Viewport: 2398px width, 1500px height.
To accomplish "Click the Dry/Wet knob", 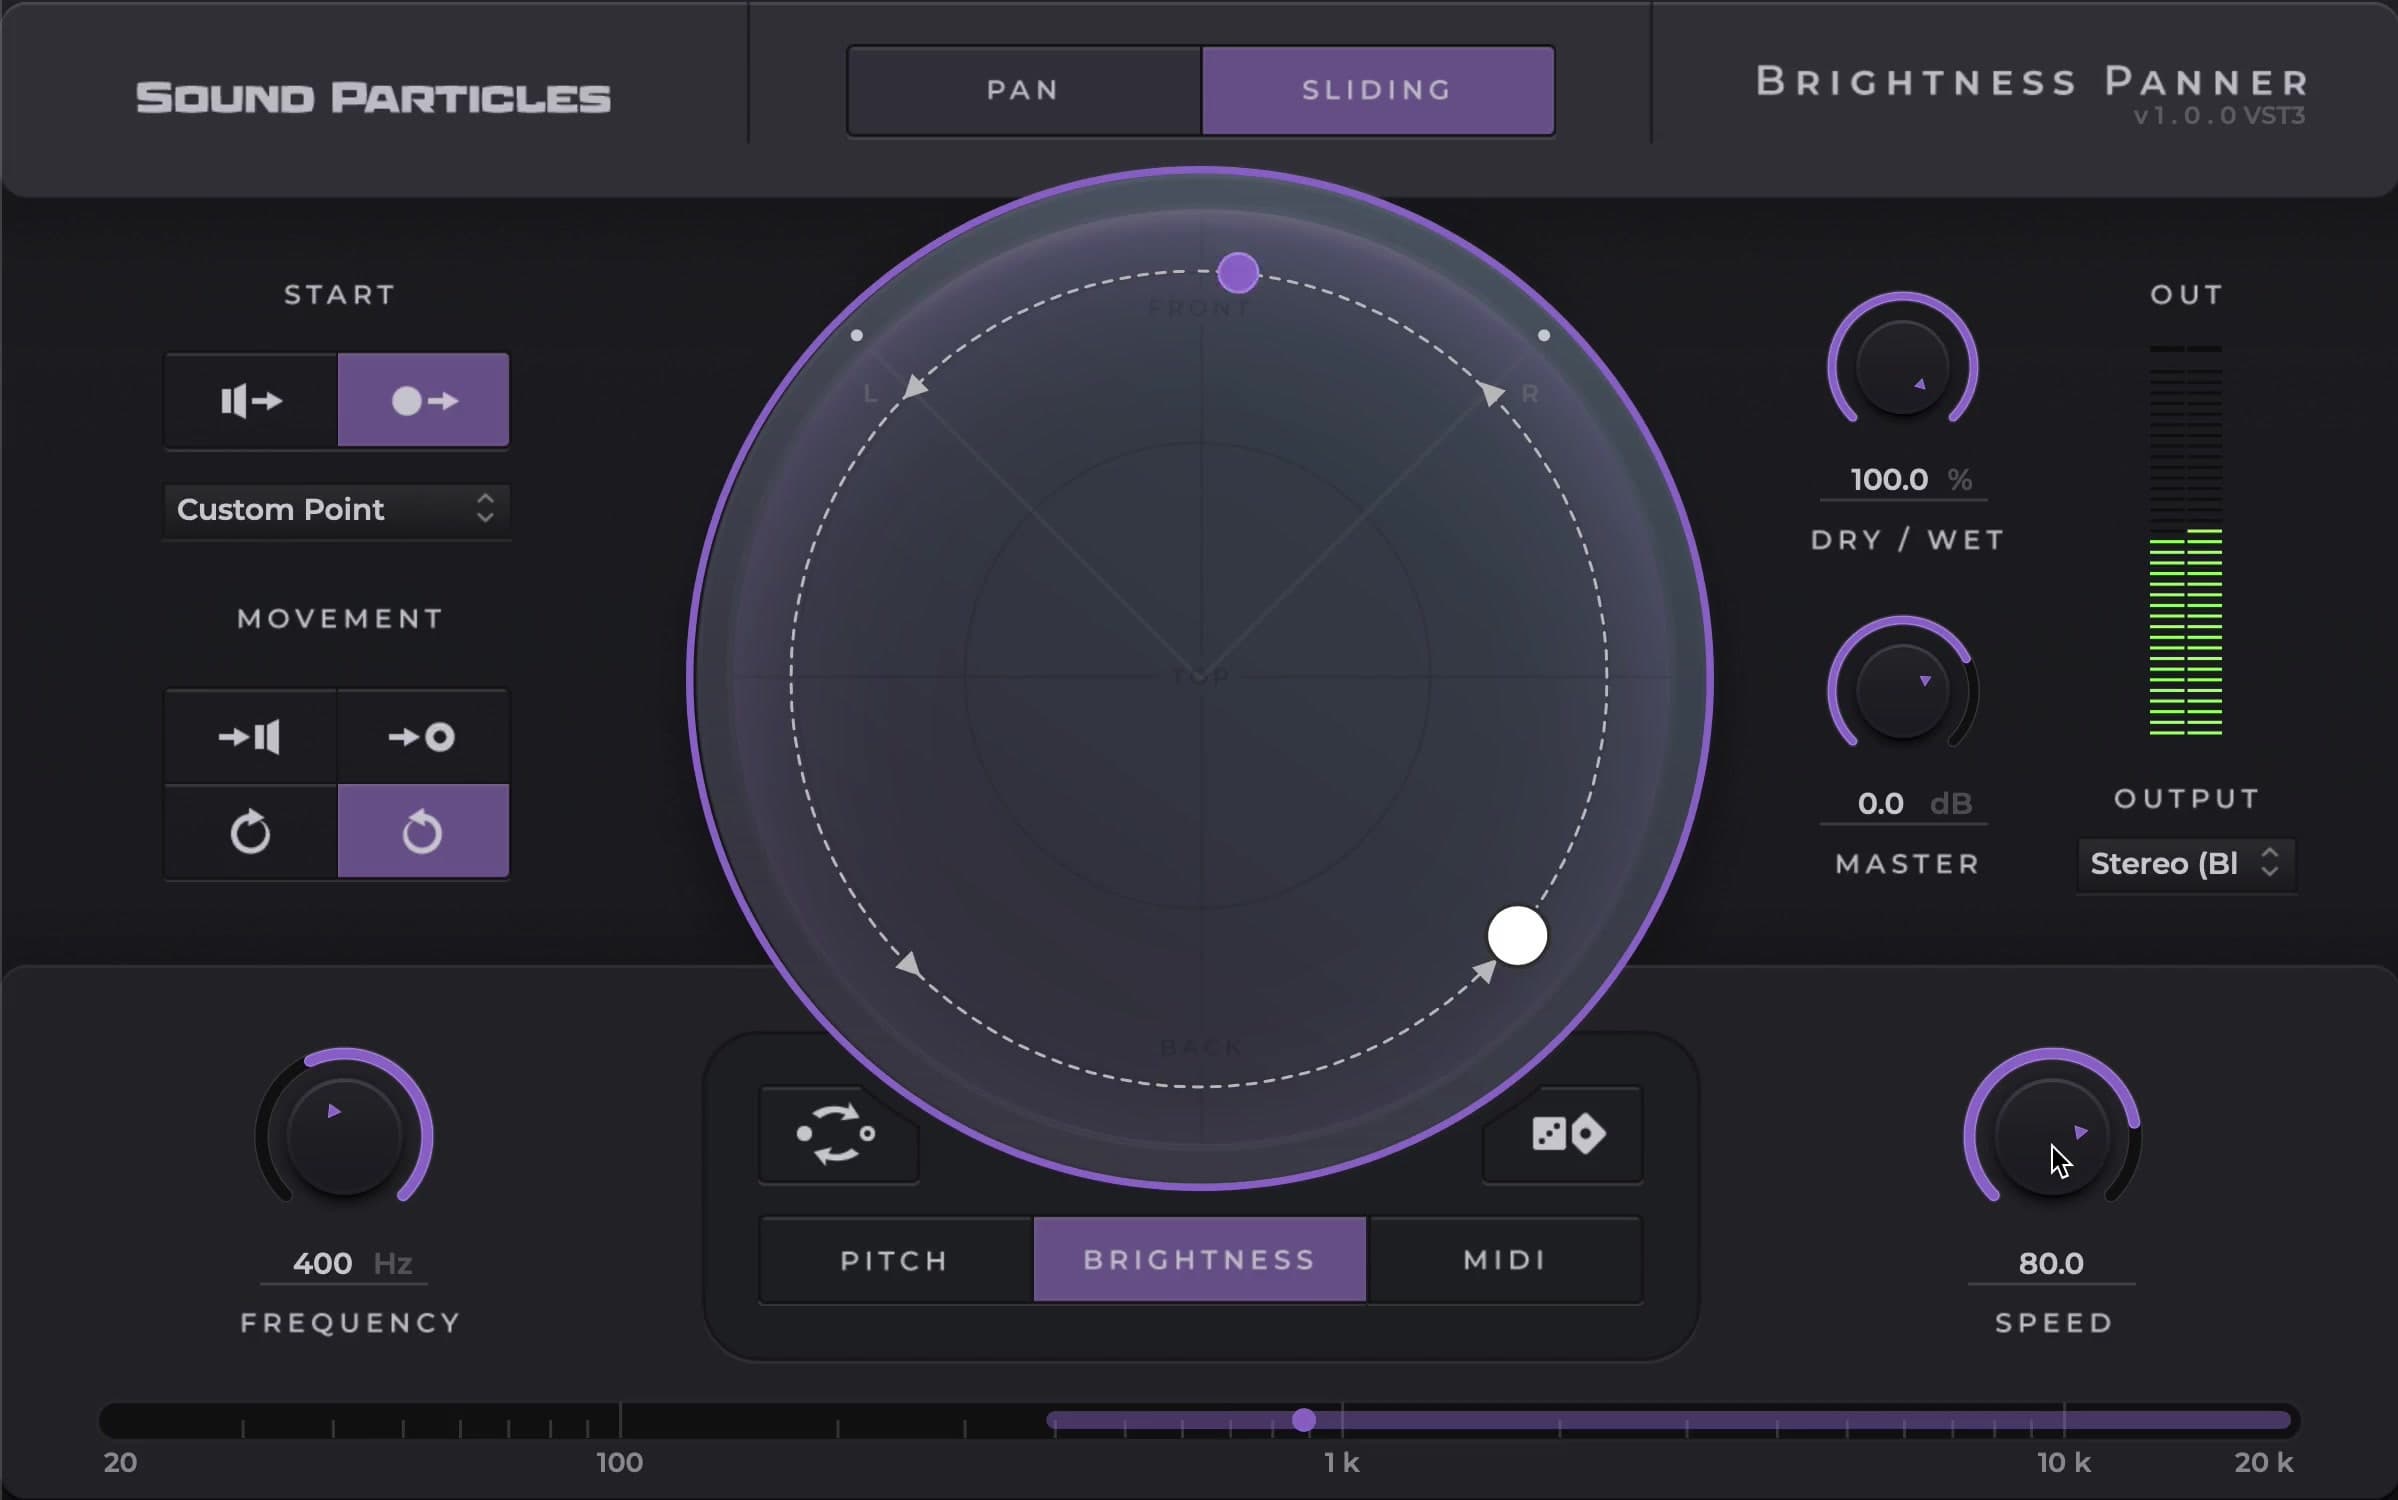I will click(x=1903, y=366).
